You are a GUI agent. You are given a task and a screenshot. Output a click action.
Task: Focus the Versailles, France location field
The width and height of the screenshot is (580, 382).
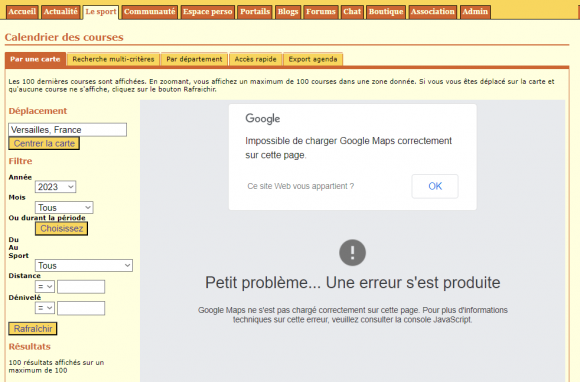67,130
